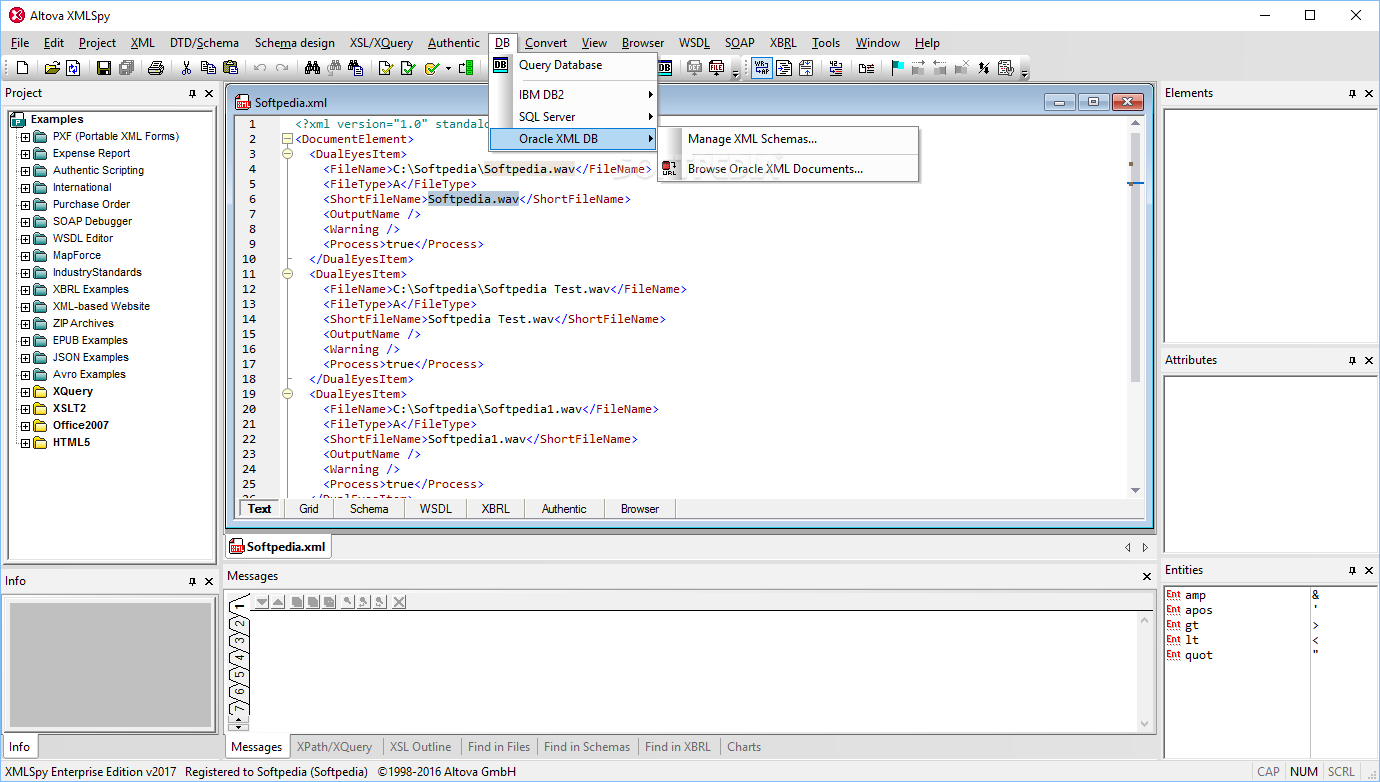The image size is (1380, 782).
Task: Toggle Word Wrap in the text toolbar
Action: [762, 68]
